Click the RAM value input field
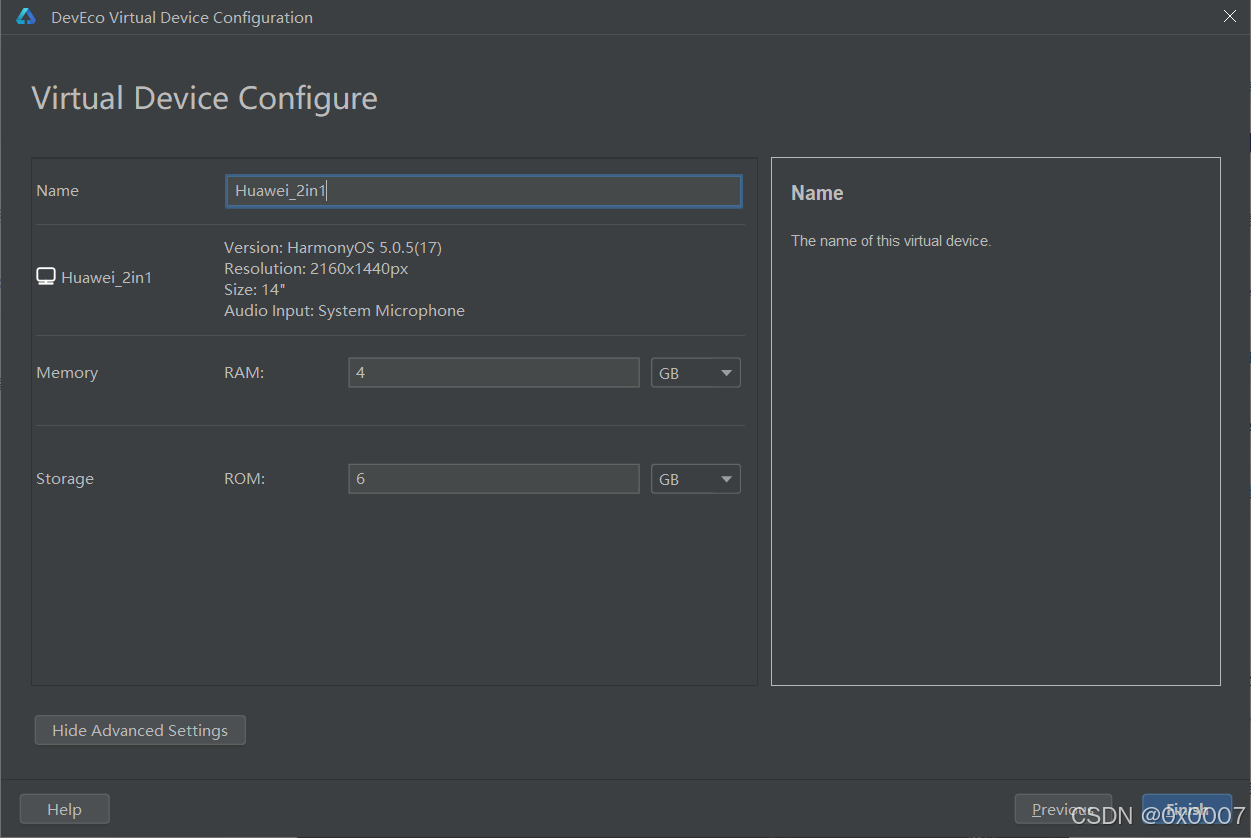Screen dimensions: 1251x838 click(x=494, y=373)
